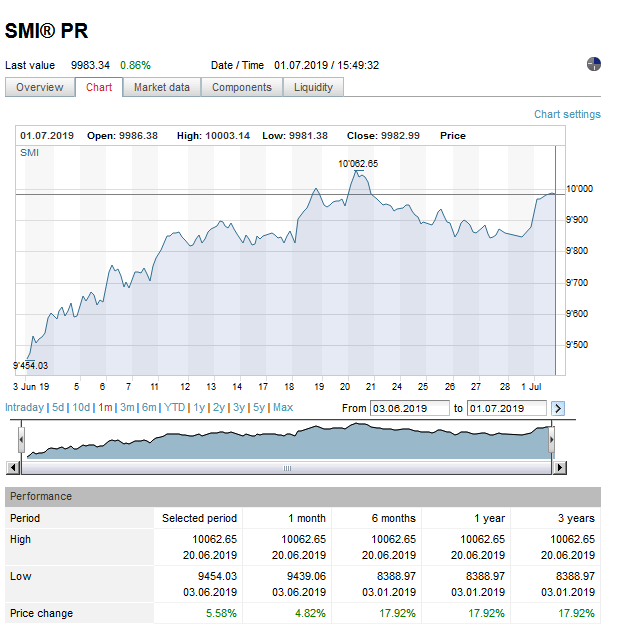Select 5y time range
The width and height of the screenshot is (621, 633).
click(259, 407)
